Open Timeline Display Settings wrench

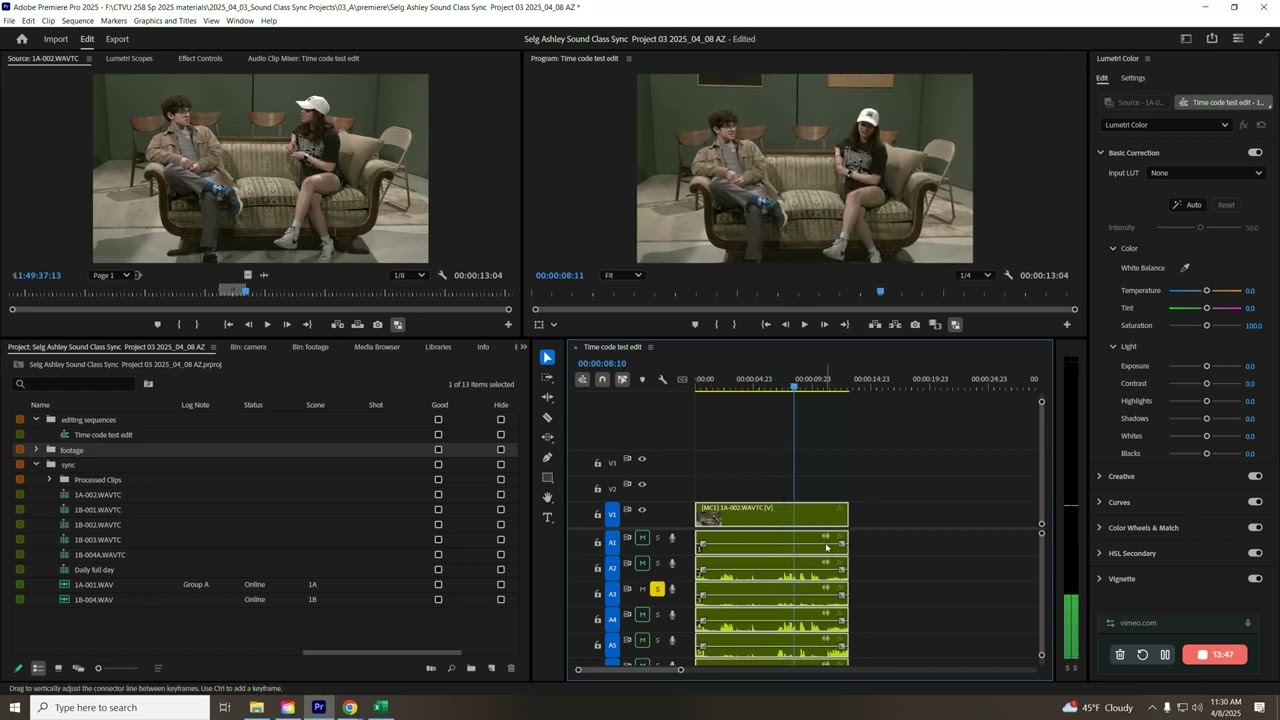[x=662, y=380]
